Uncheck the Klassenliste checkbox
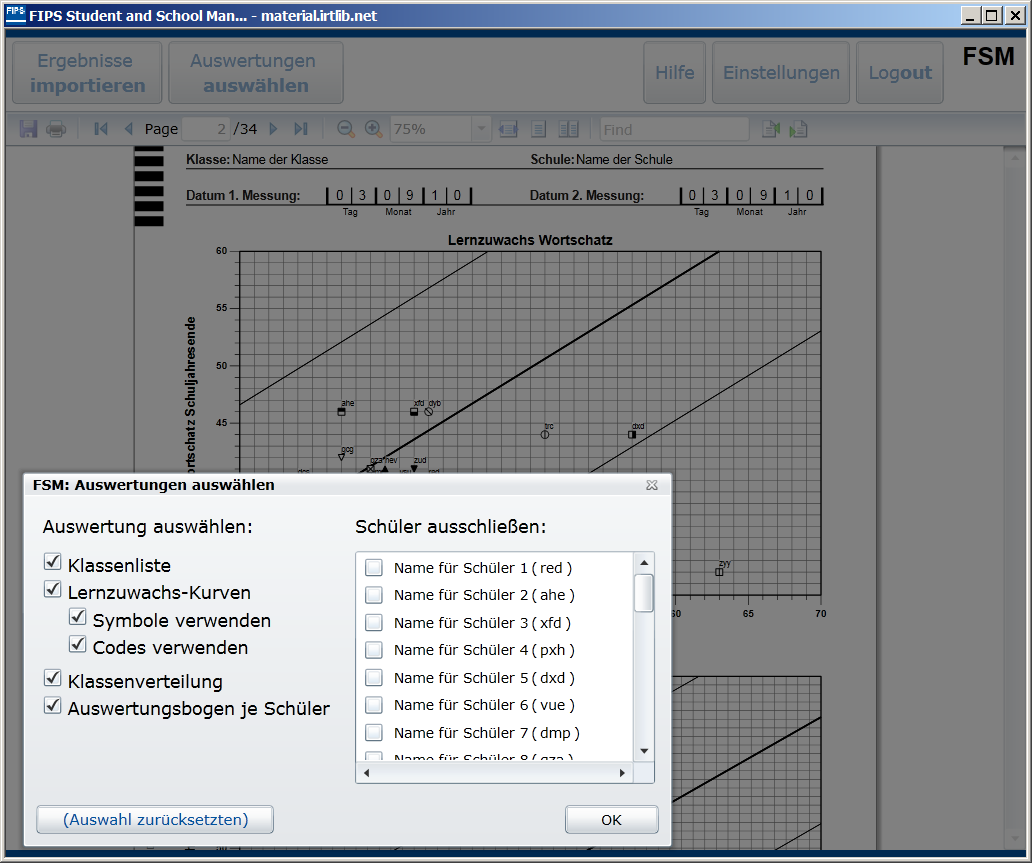Viewport: 1032px width, 863px height. click(53, 564)
